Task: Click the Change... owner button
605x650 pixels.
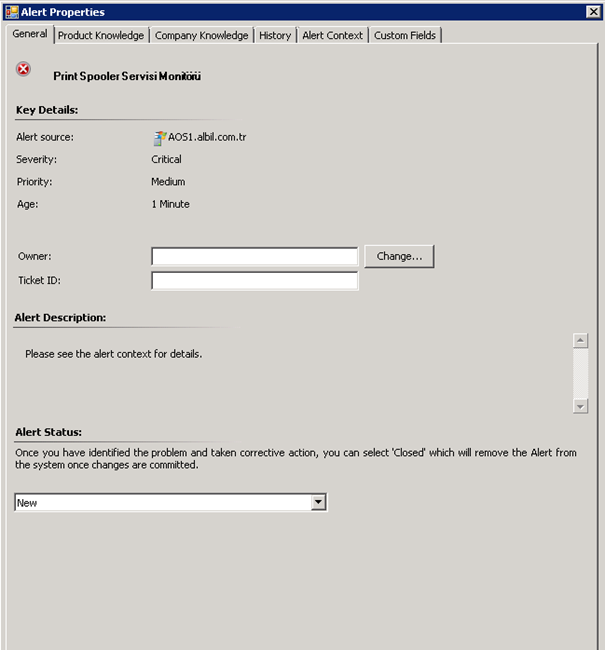Action: (399, 256)
